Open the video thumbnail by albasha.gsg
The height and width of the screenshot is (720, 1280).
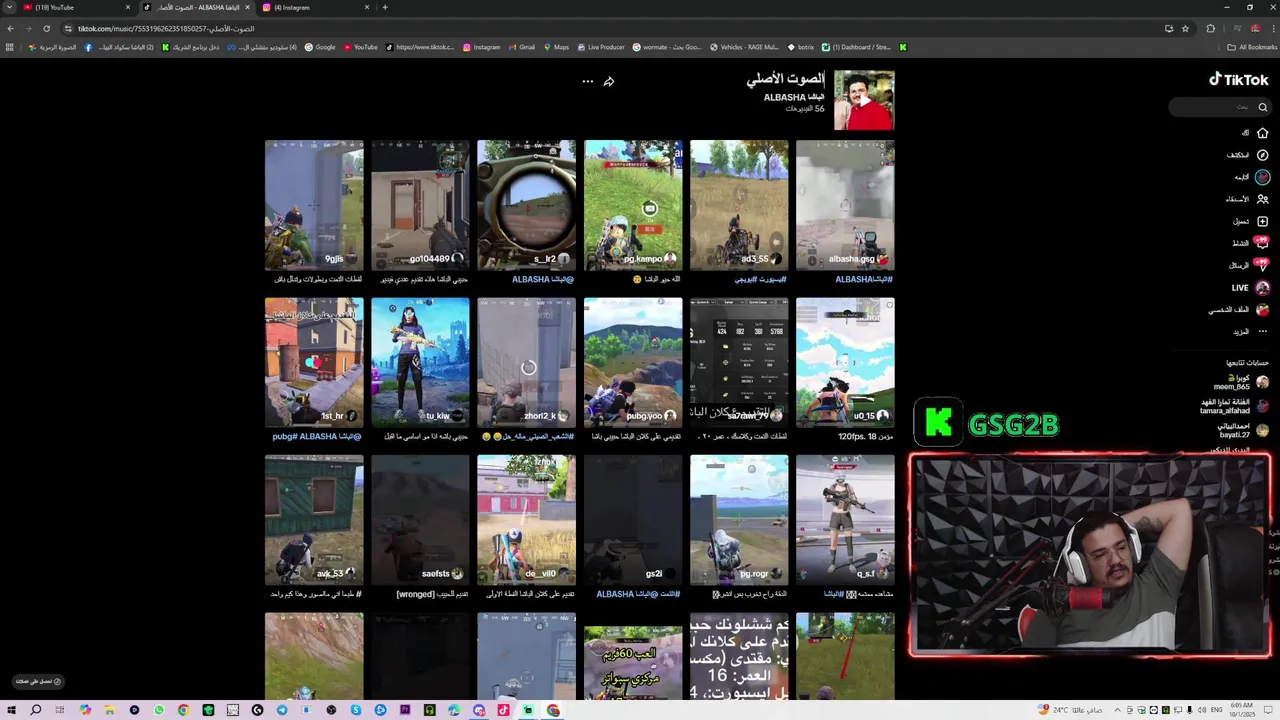tap(845, 205)
